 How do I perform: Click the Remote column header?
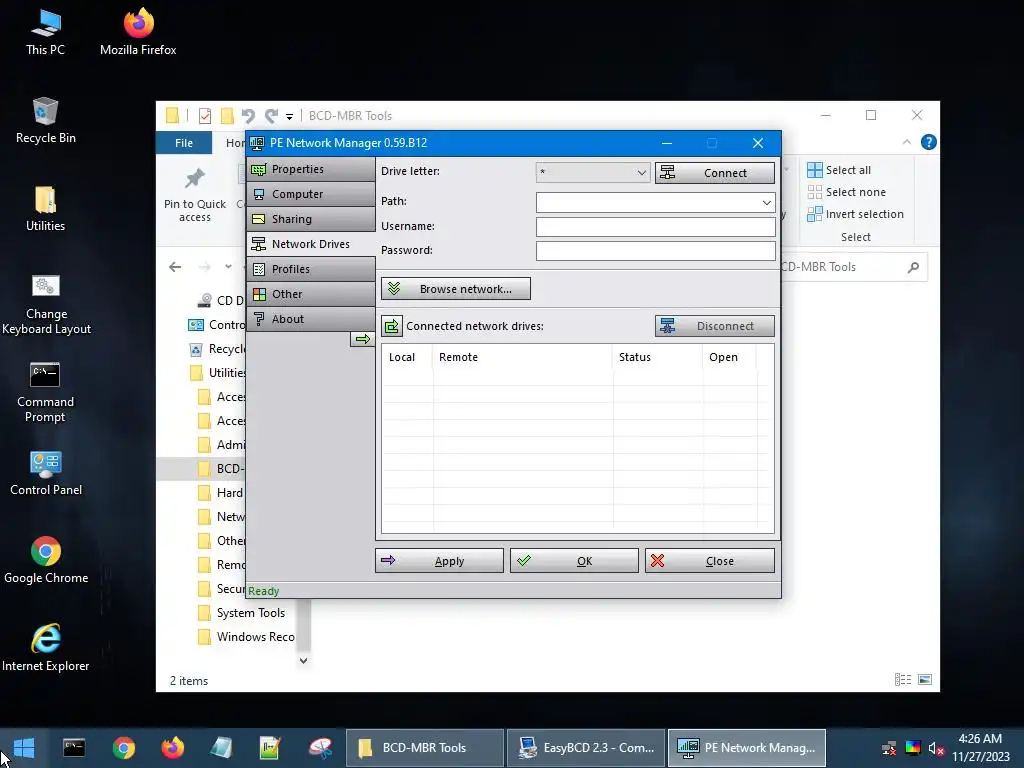pyautogui.click(x=522, y=357)
